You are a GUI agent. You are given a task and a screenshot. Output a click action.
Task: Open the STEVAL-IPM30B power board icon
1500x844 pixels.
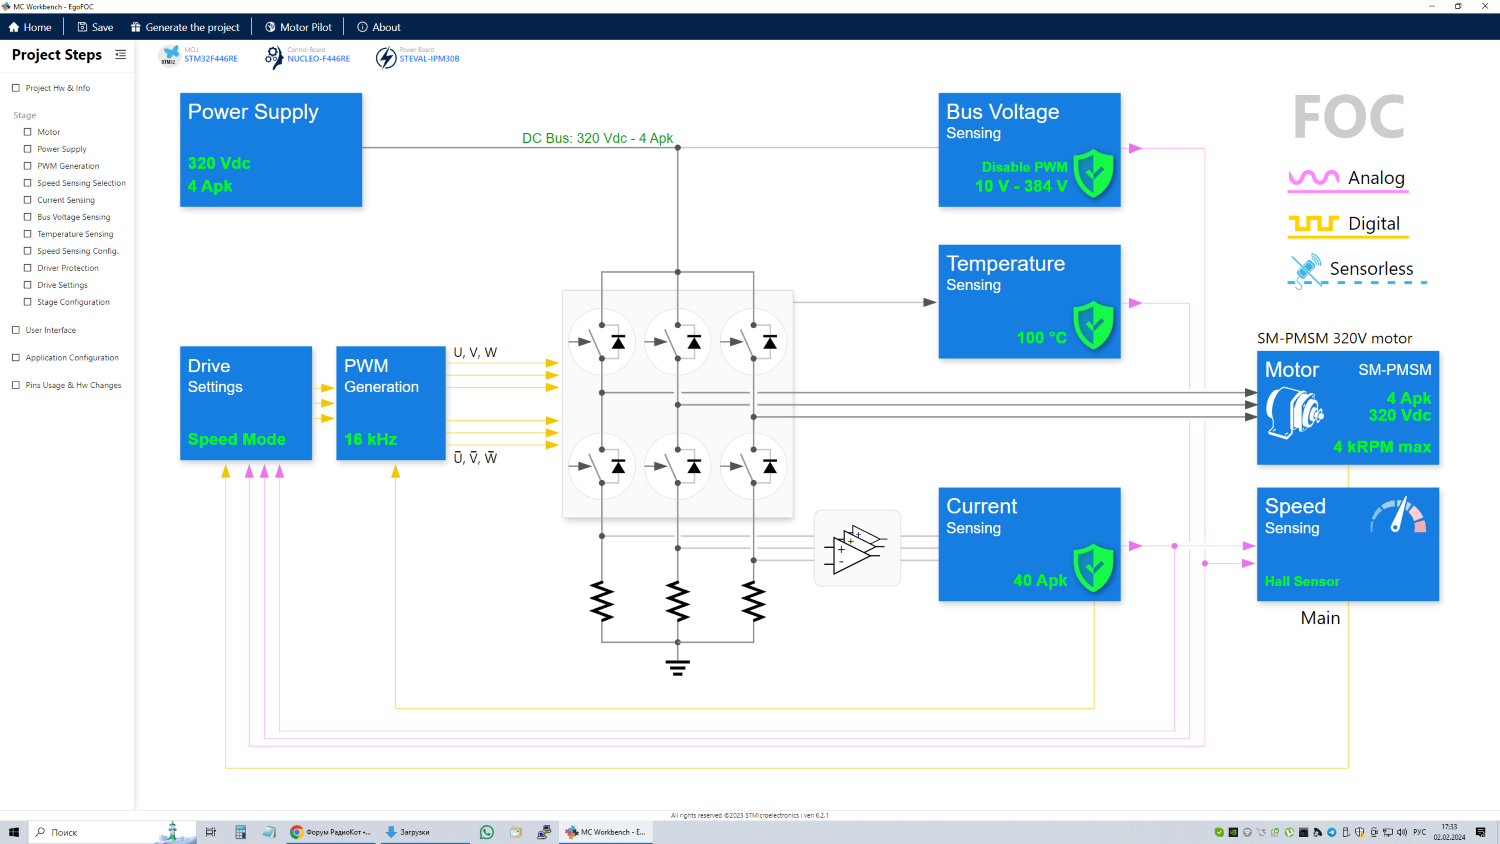point(386,58)
